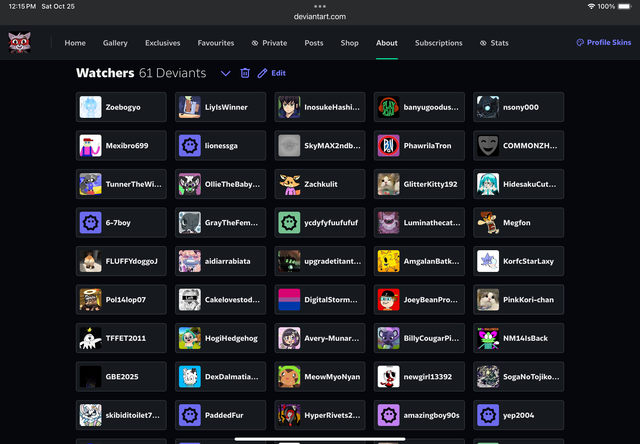Open the Subscriptions tab
640x444 pixels.
(439, 43)
